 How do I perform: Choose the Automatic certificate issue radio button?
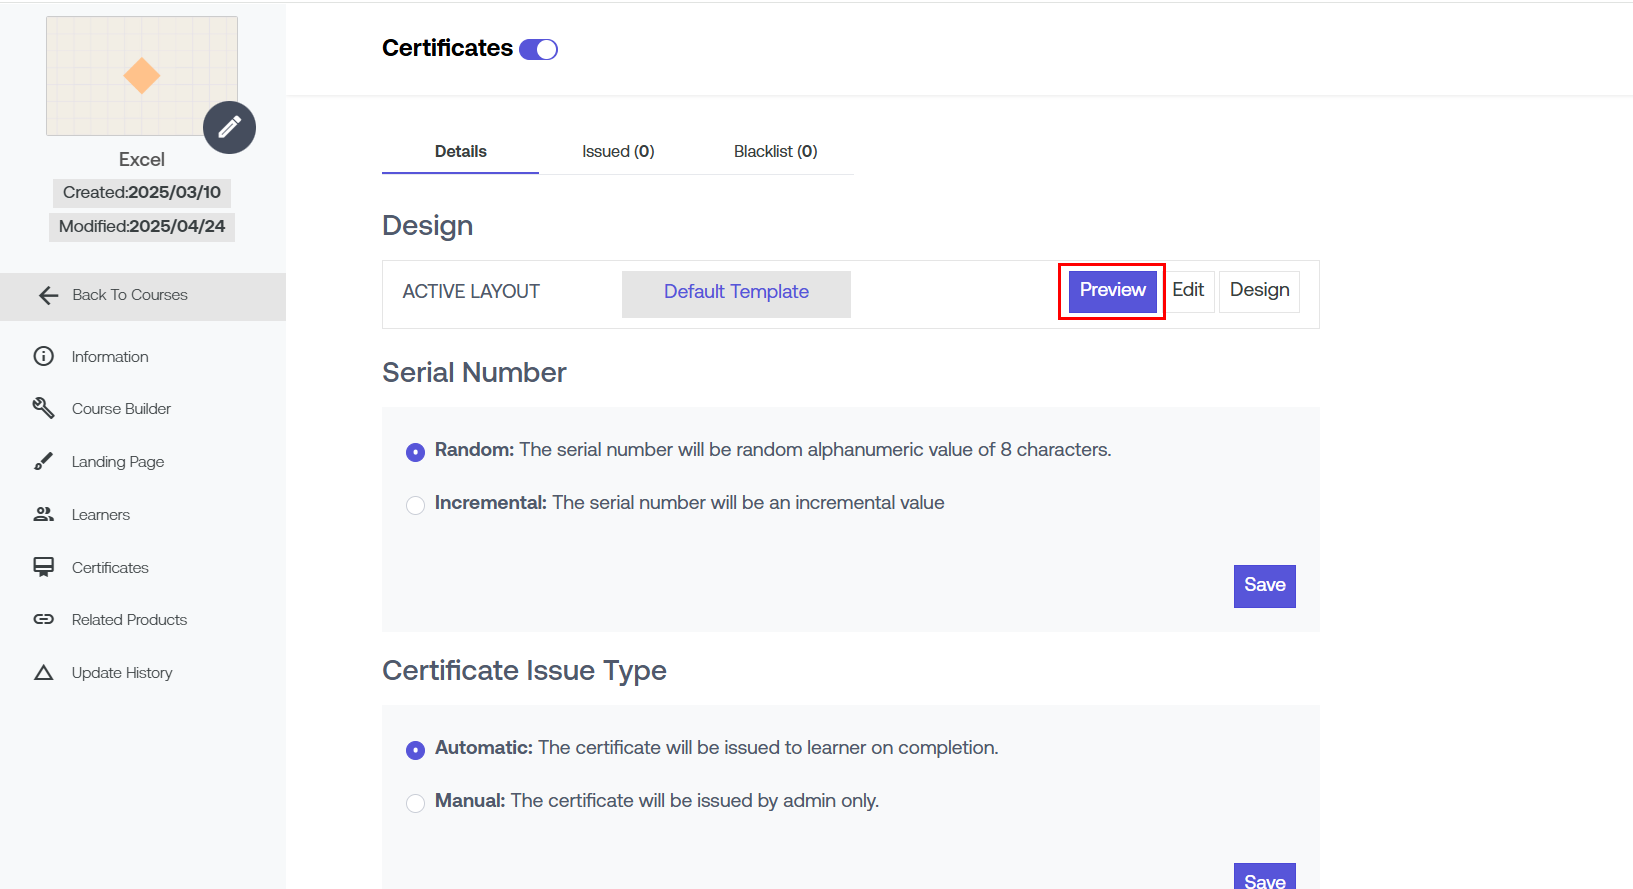(x=416, y=750)
